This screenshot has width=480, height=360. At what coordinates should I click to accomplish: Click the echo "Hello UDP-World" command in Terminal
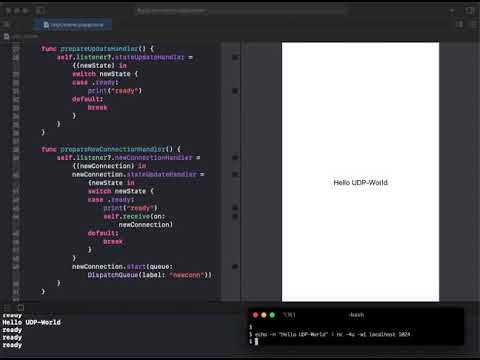332,334
